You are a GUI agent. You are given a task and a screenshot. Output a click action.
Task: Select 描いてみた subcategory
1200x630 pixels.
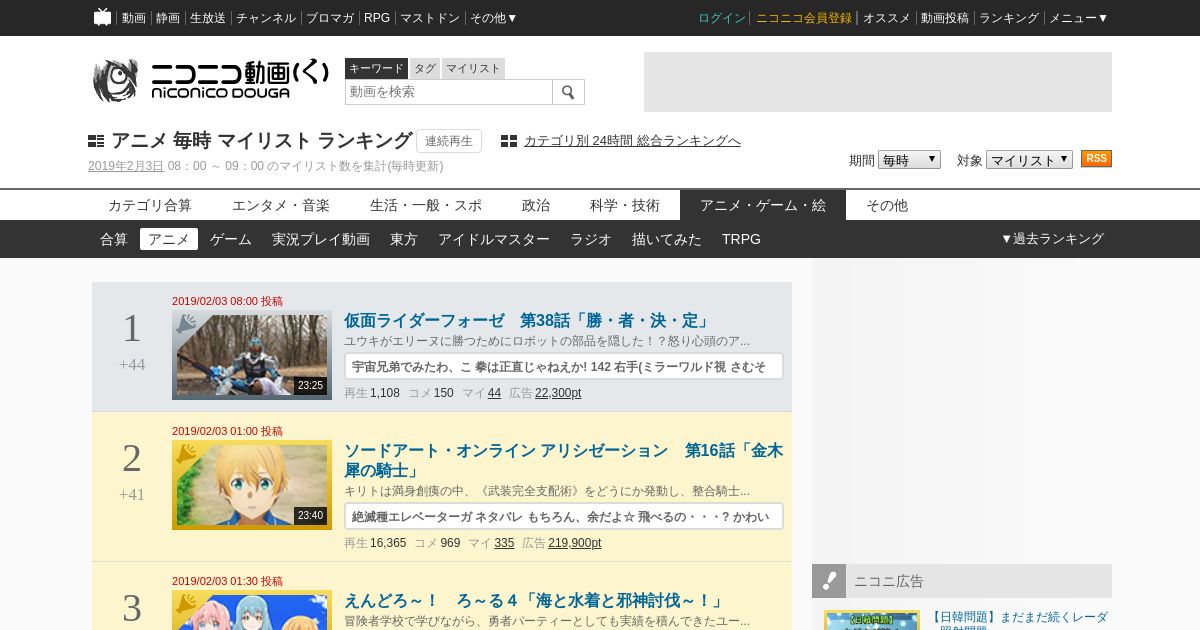[x=667, y=239]
